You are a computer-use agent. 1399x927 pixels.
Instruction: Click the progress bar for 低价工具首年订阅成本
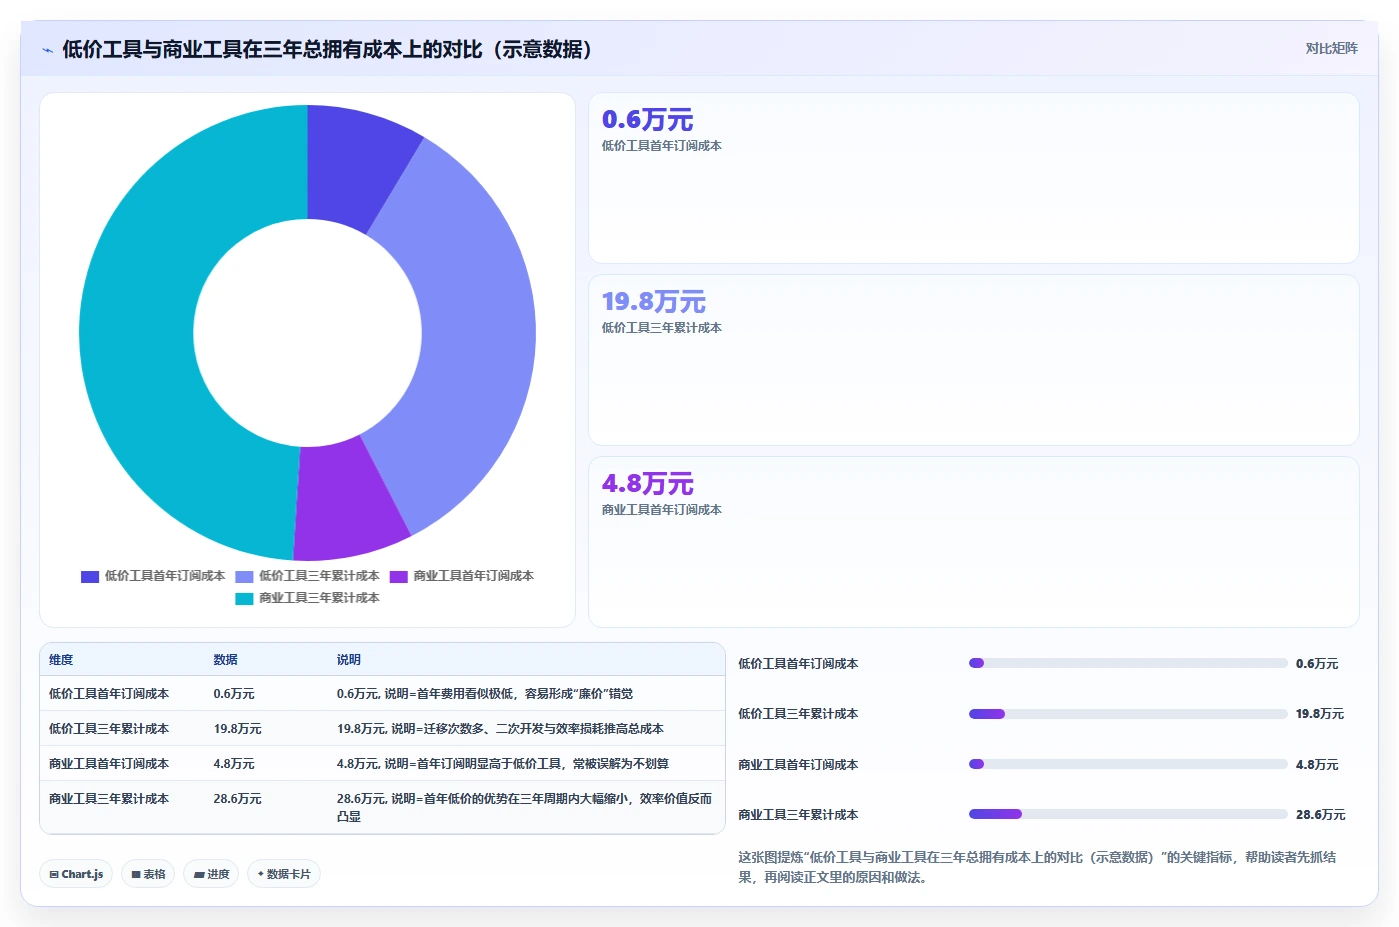[1128, 663]
